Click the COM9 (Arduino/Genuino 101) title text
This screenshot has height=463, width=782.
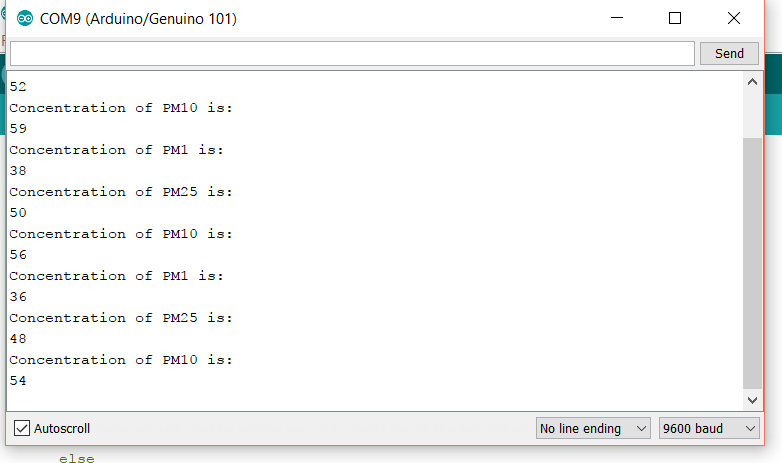(x=138, y=19)
